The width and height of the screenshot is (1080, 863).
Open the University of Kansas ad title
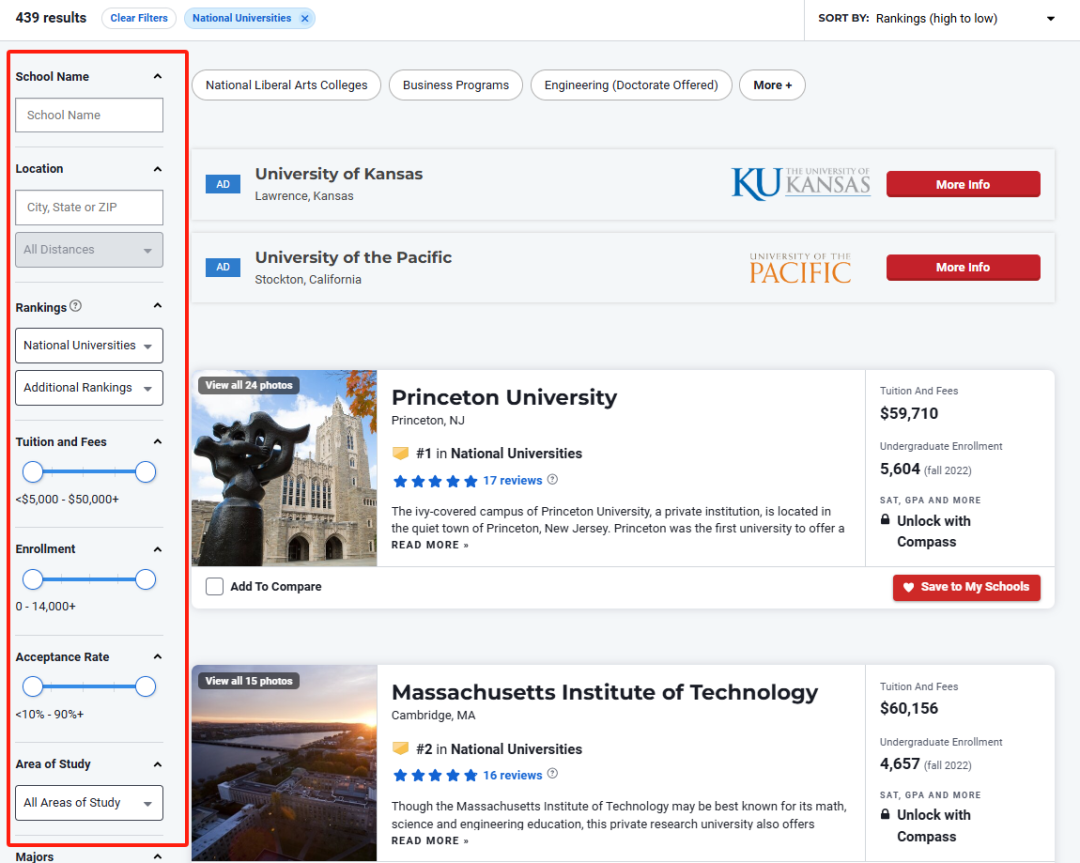click(339, 174)
